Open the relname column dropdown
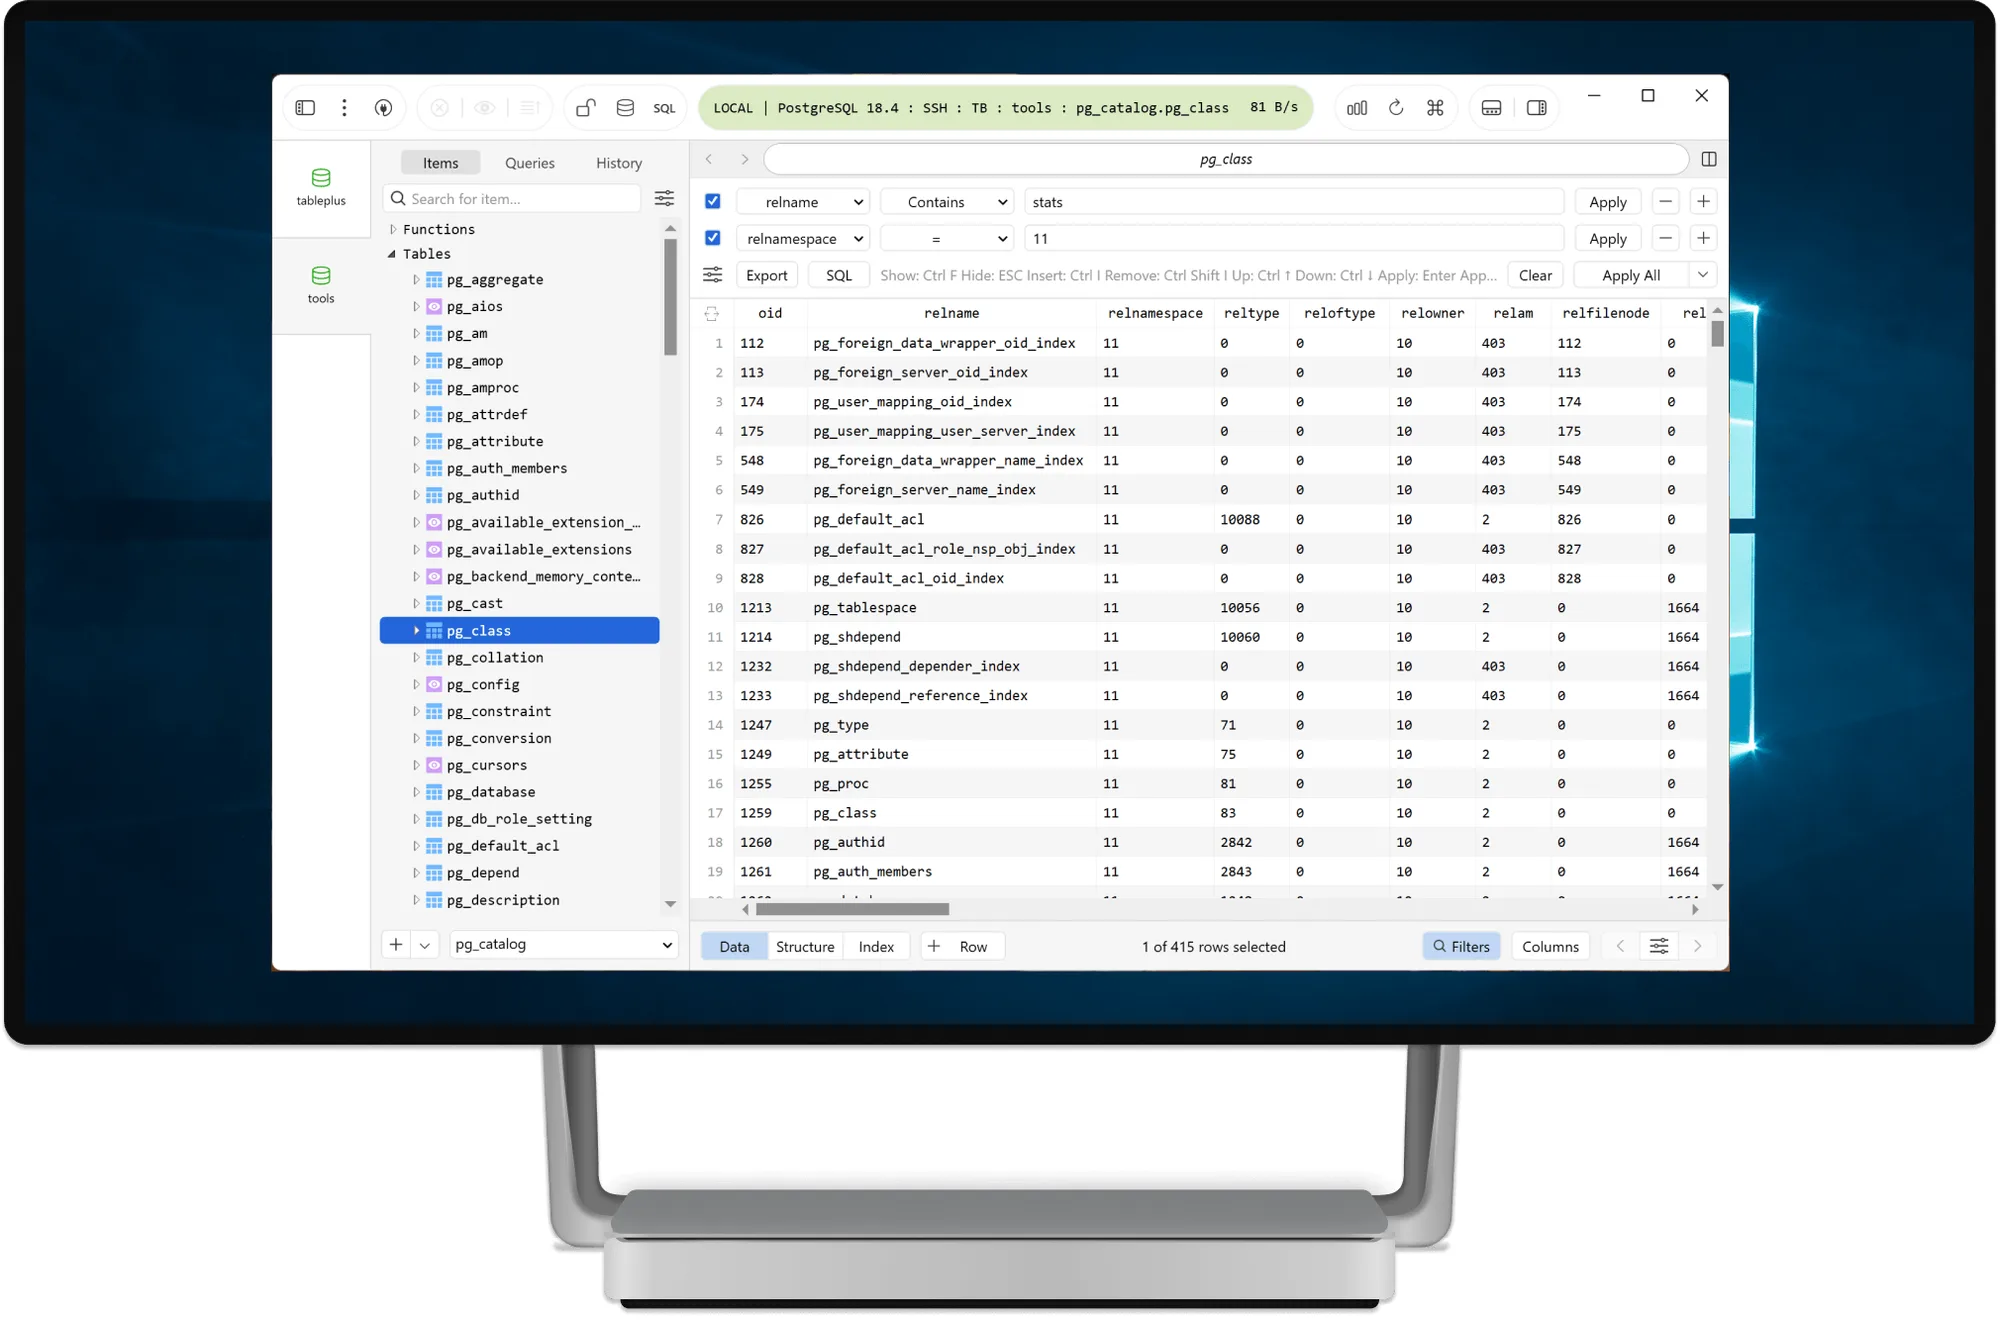This screenshot has height=1340, width=2000. click(803, 202)
